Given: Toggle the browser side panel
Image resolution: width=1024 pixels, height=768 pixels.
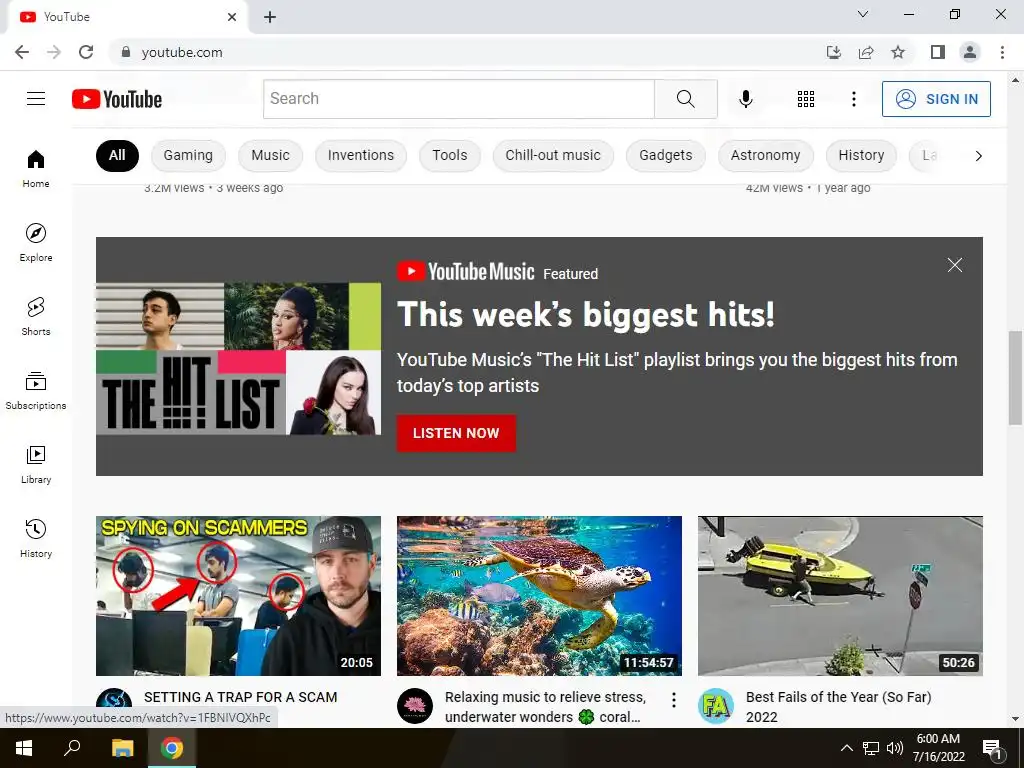Looking at the screenshot, I should coord(938,52).
